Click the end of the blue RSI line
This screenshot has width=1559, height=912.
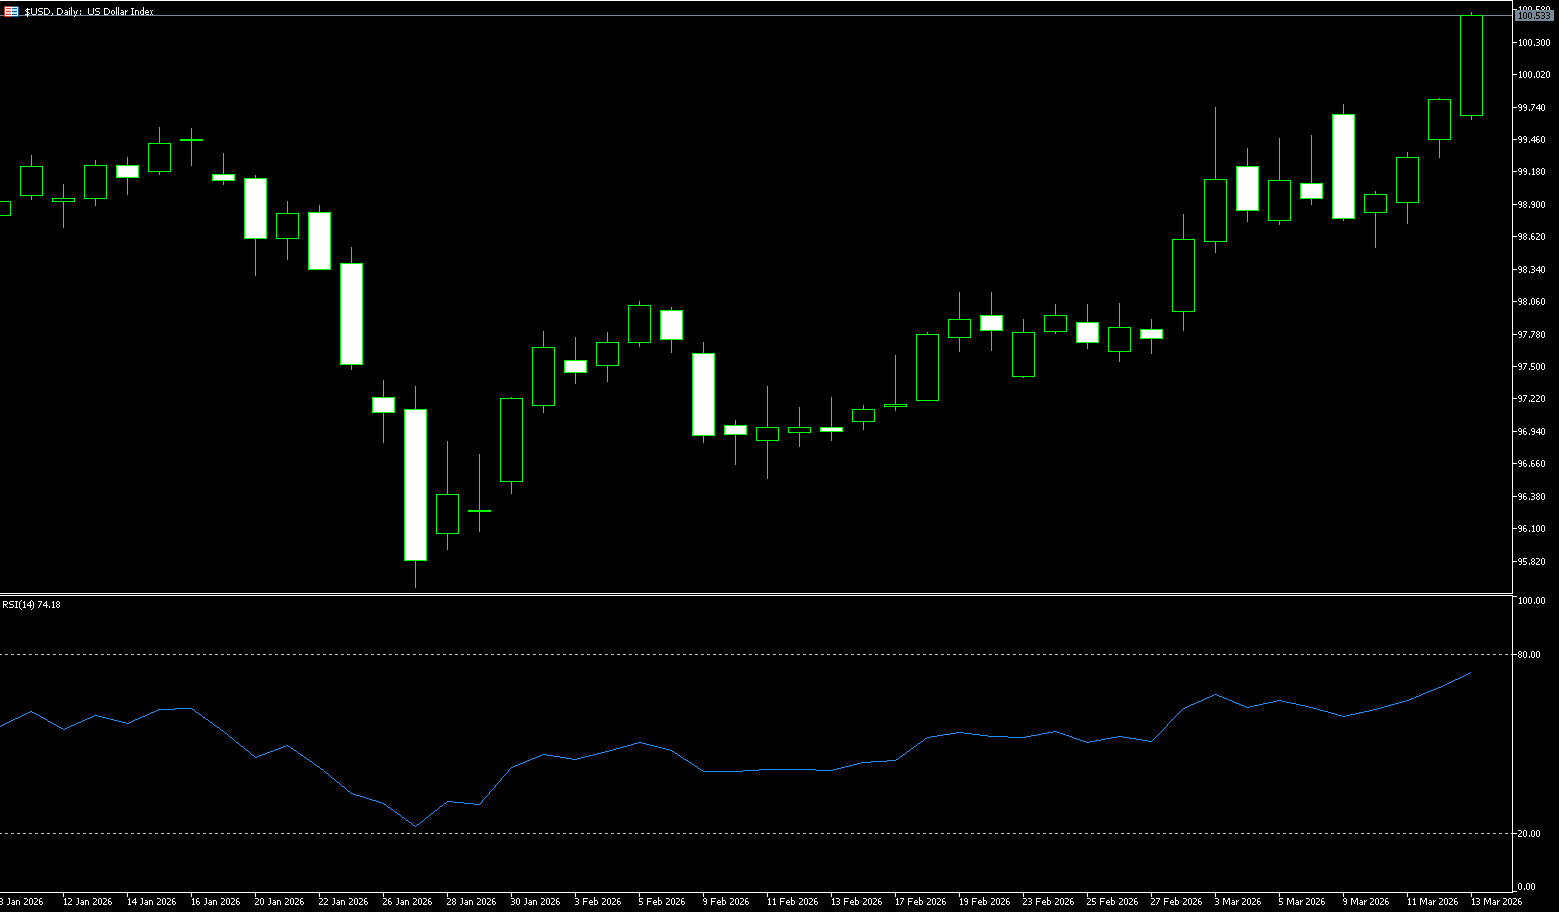(x=1471, y=673)
